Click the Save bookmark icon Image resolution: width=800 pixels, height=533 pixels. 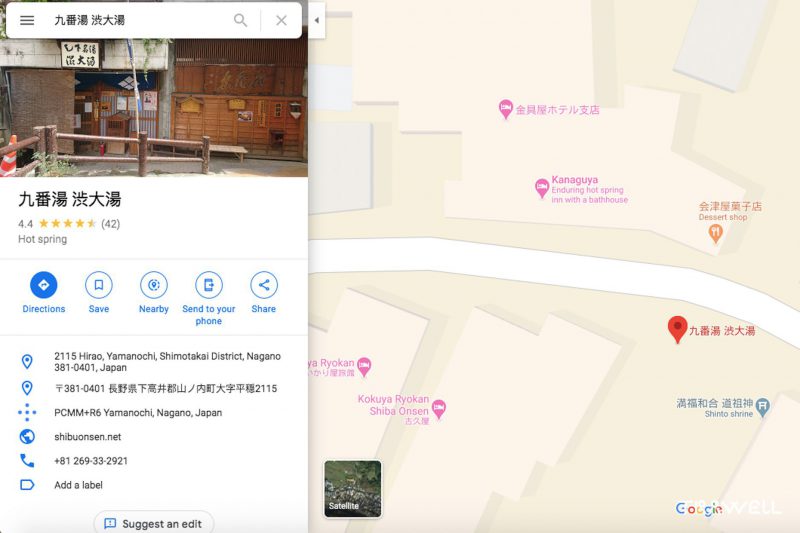coord(99,285)
